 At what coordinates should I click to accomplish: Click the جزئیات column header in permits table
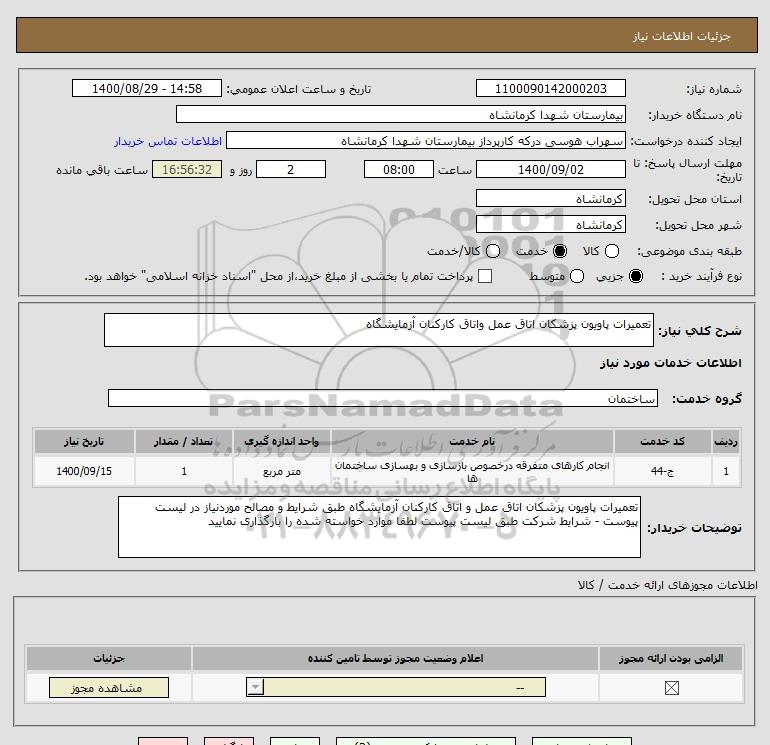click(x=109, y=658)
